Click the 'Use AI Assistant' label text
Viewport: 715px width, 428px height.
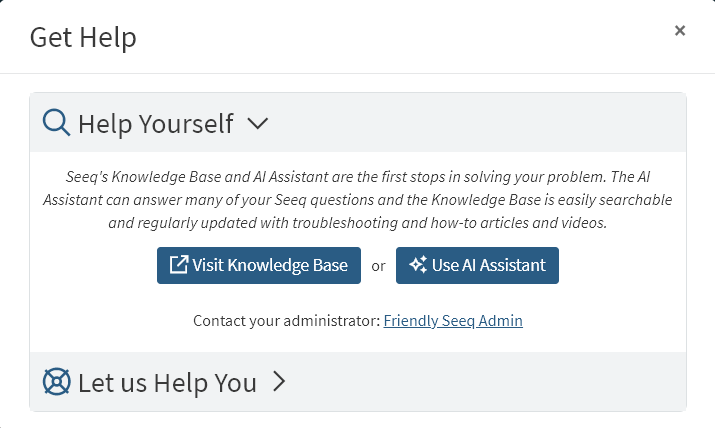489,265
